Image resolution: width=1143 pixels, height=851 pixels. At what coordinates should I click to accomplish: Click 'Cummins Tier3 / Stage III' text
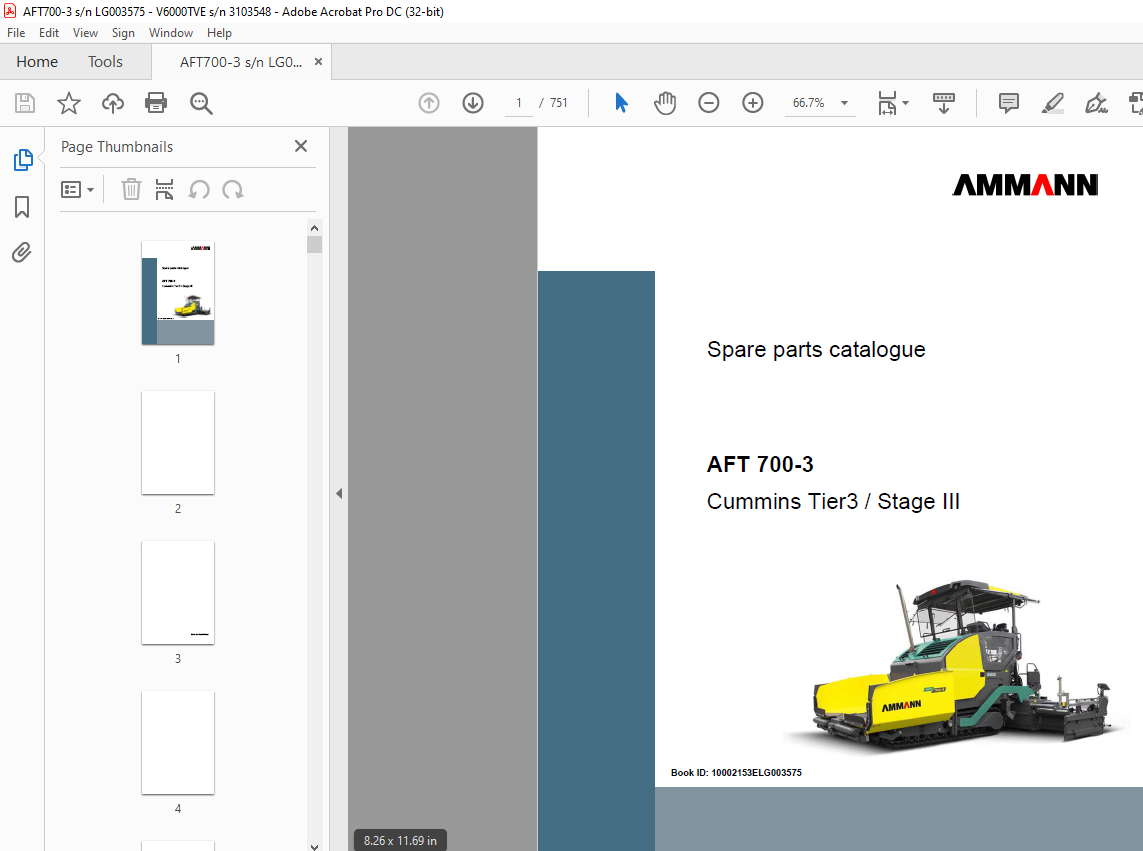833,502
